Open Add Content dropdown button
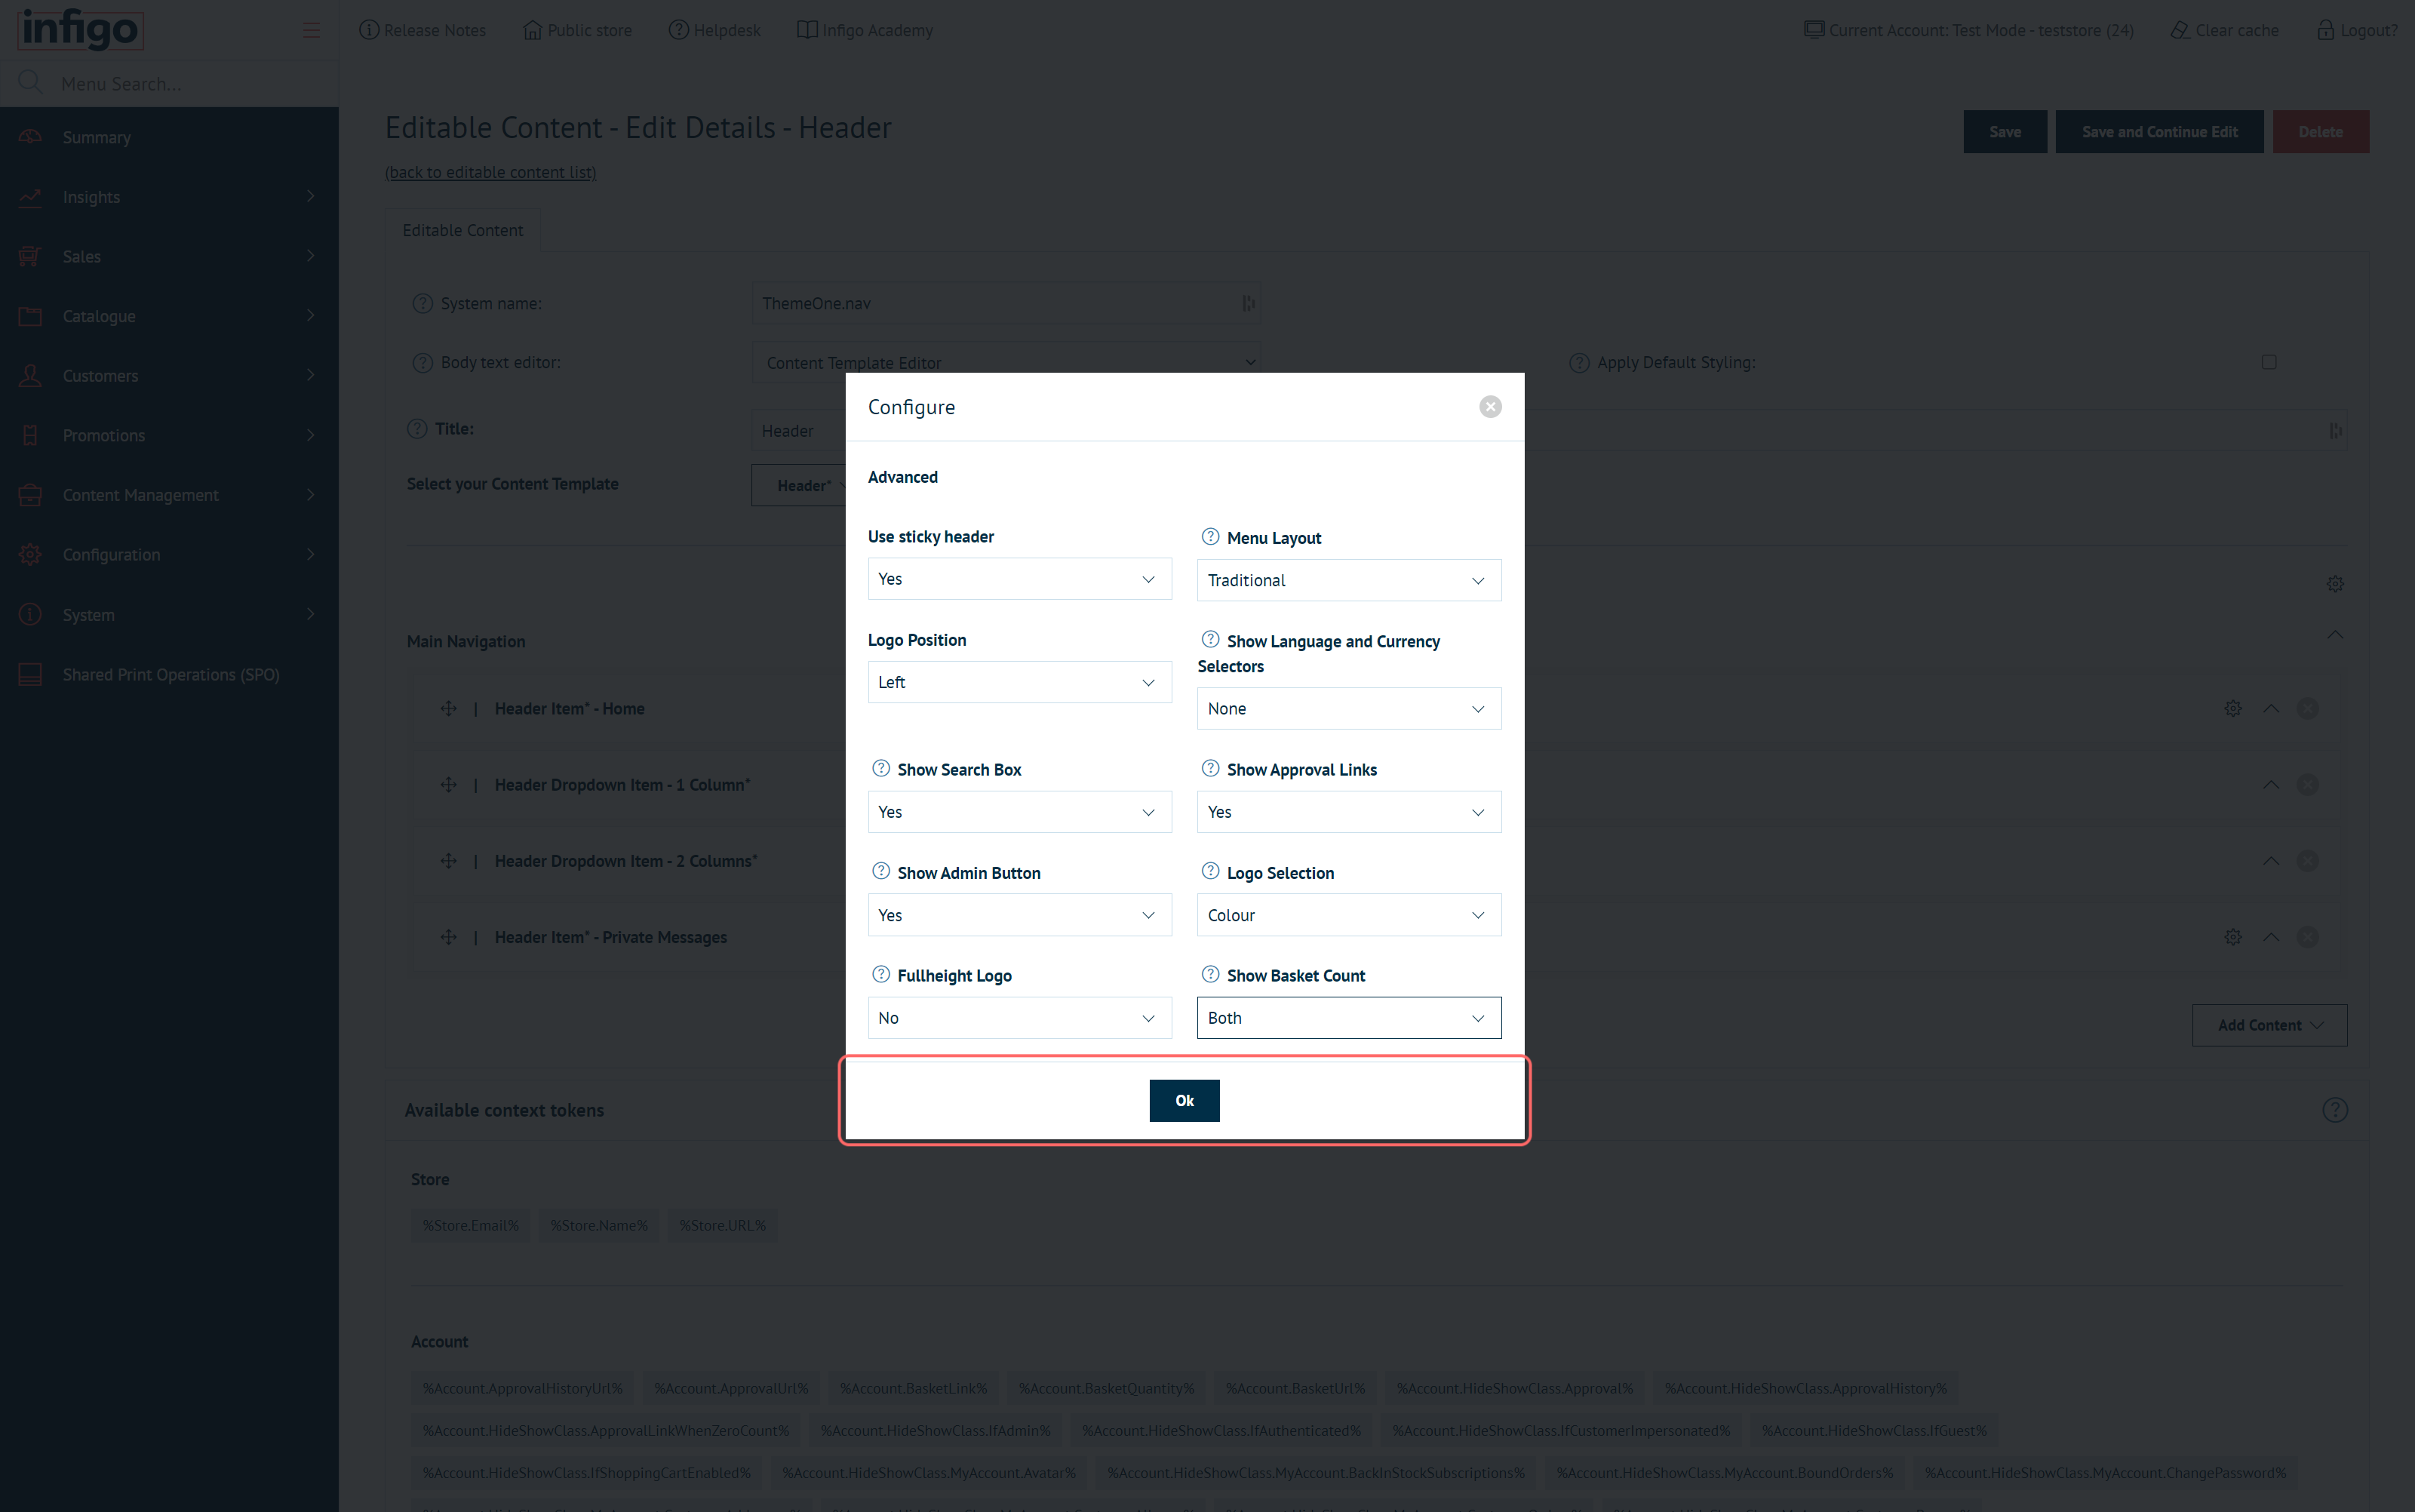The width and height of the screenshot is (2415, 1512). (2269, 1025)
